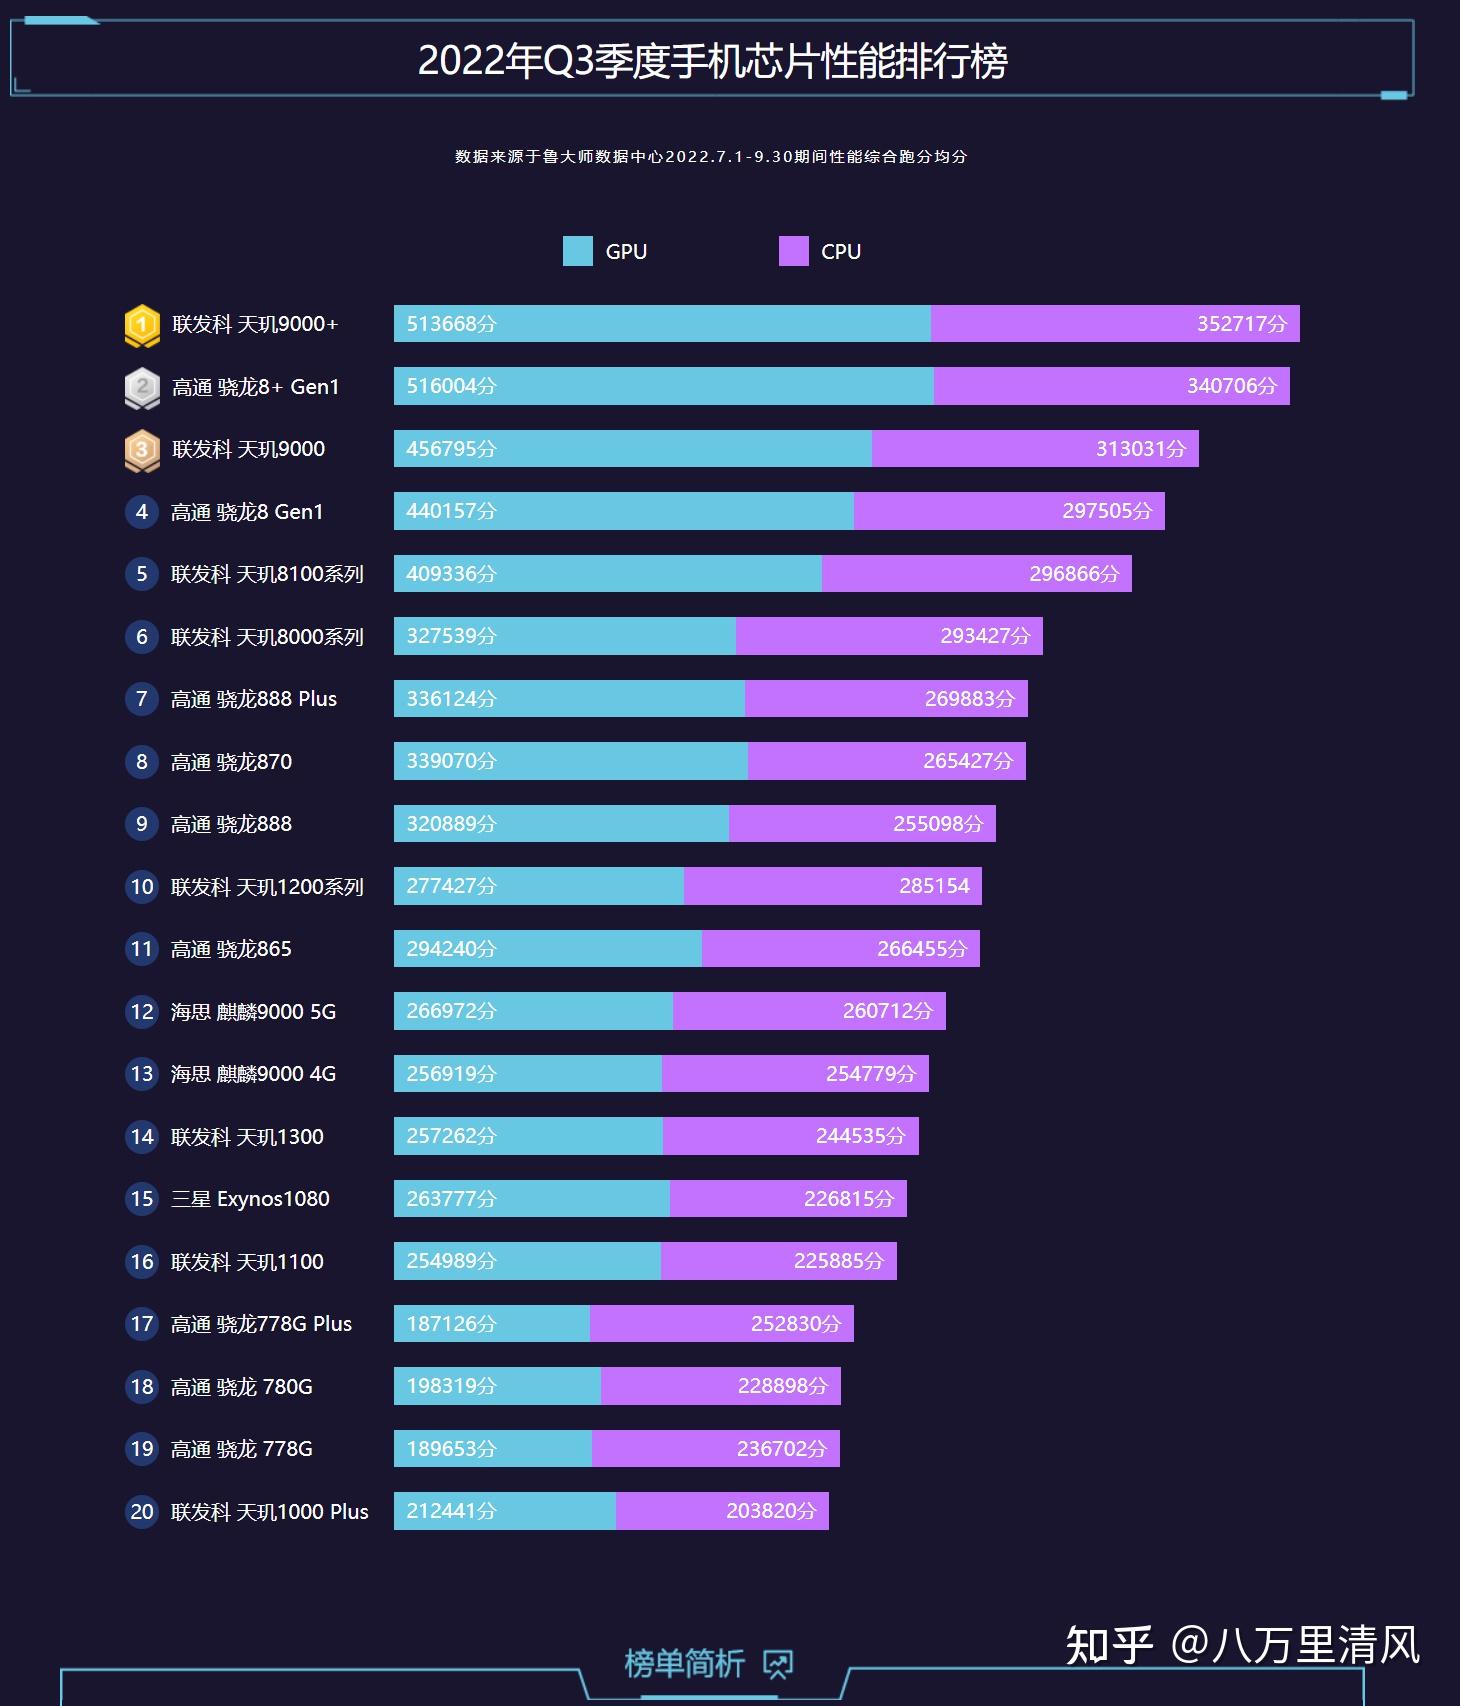Select the rank 10 number badge
The image size is (1460, 1706).
click(142, 887)
